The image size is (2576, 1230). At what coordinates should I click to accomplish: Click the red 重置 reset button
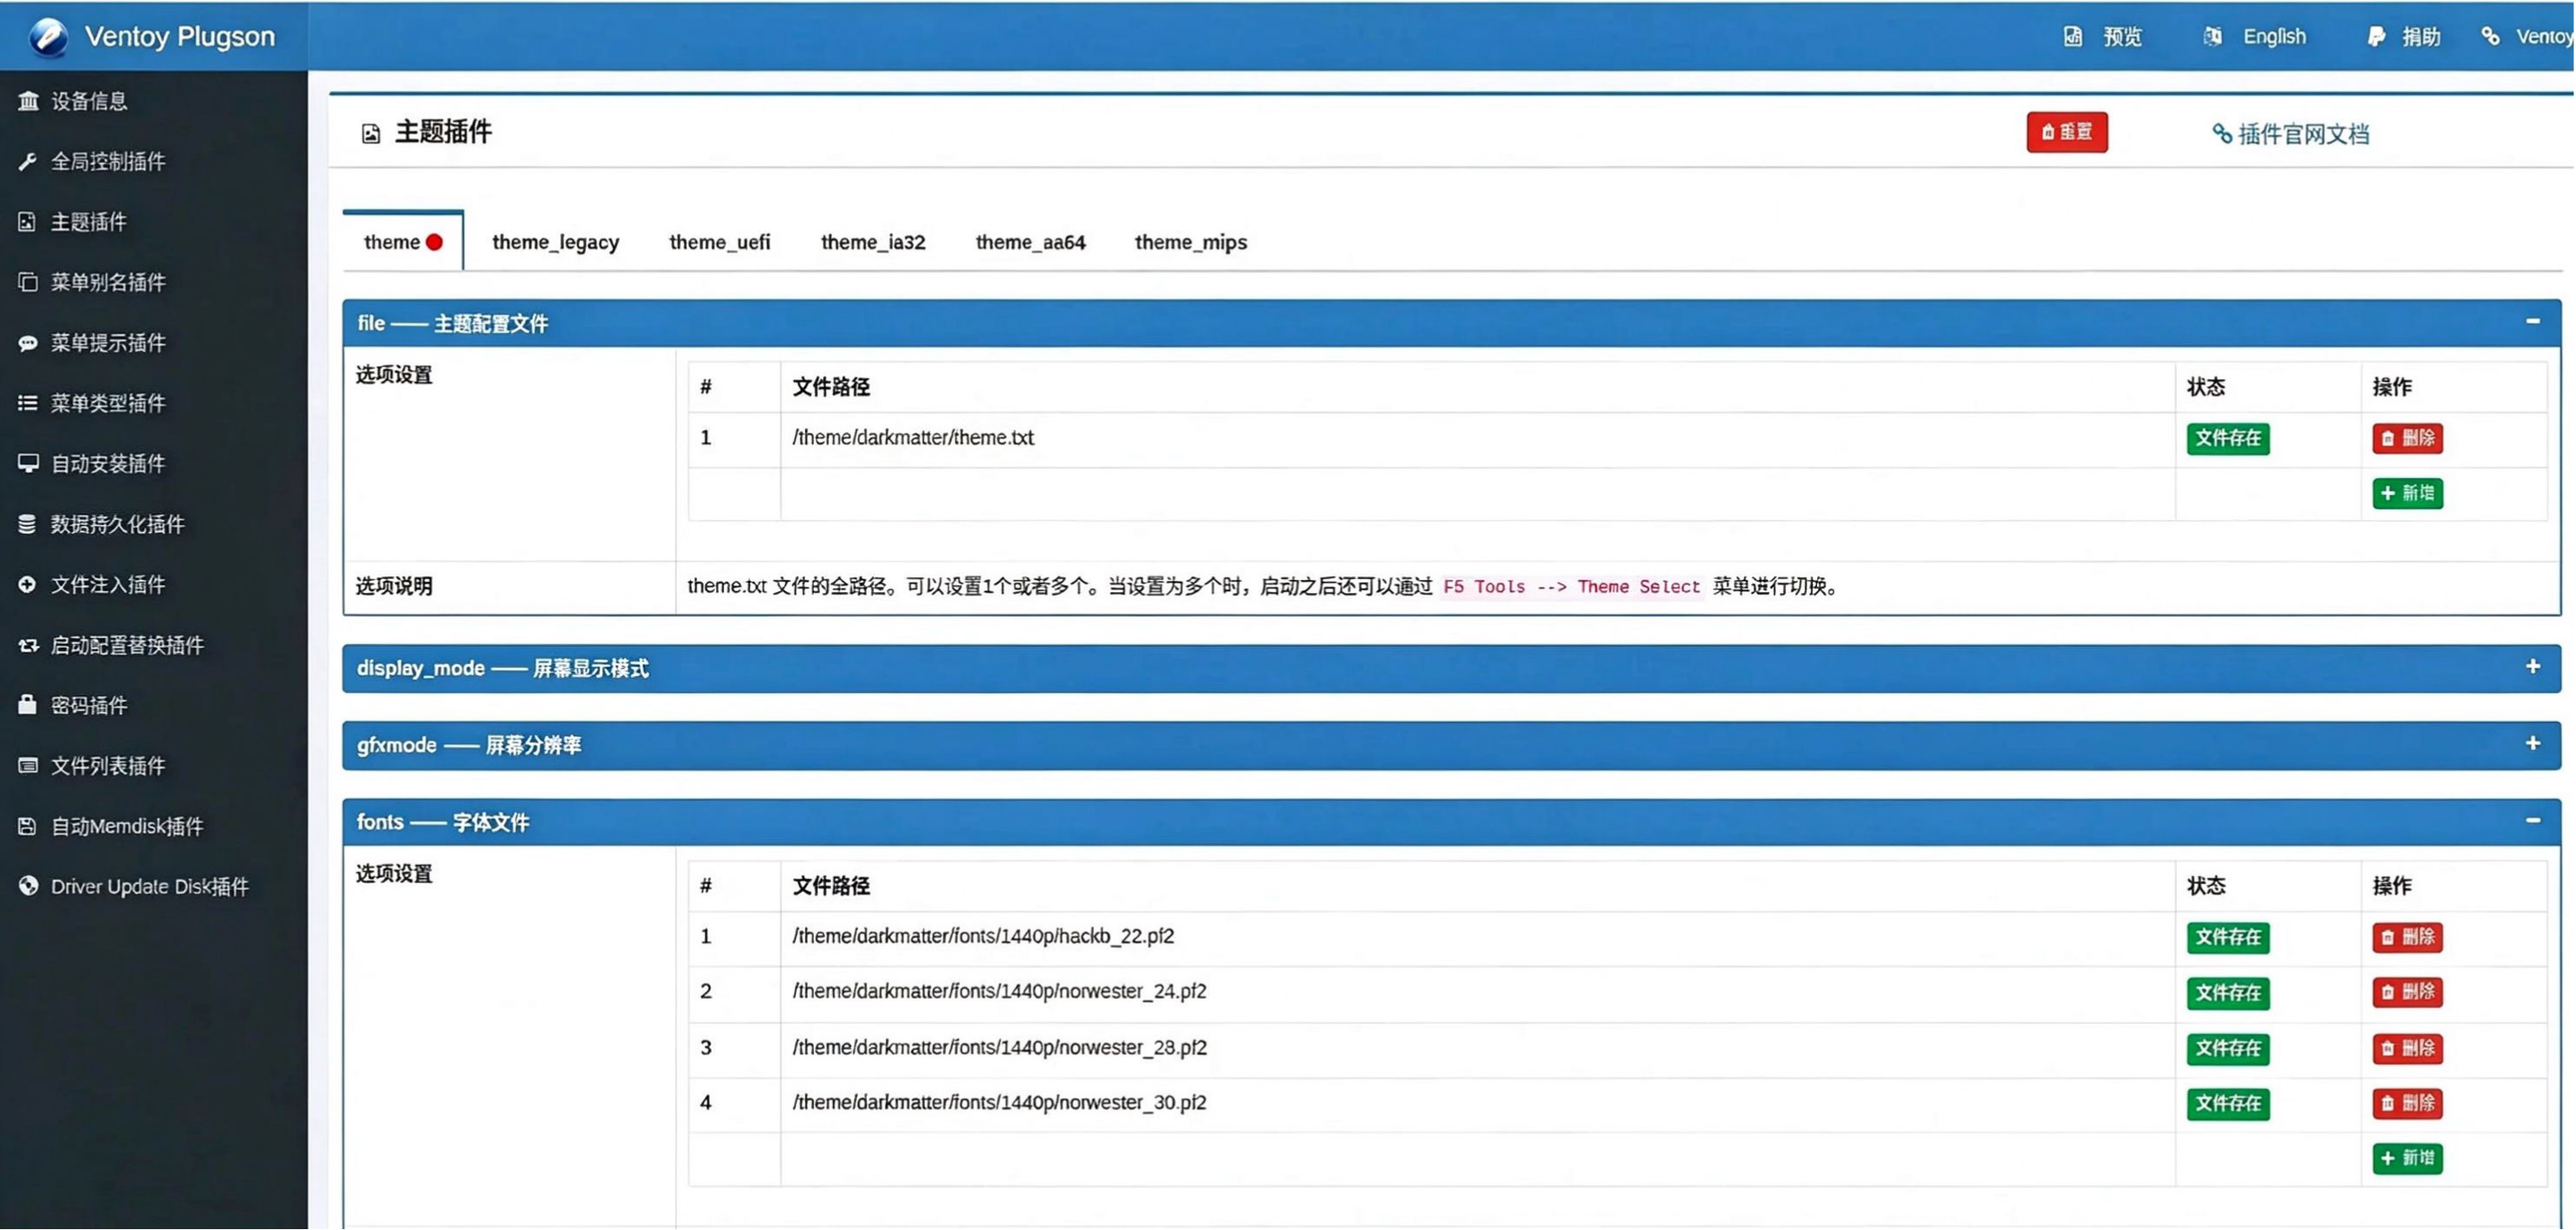coord(2067,132)
